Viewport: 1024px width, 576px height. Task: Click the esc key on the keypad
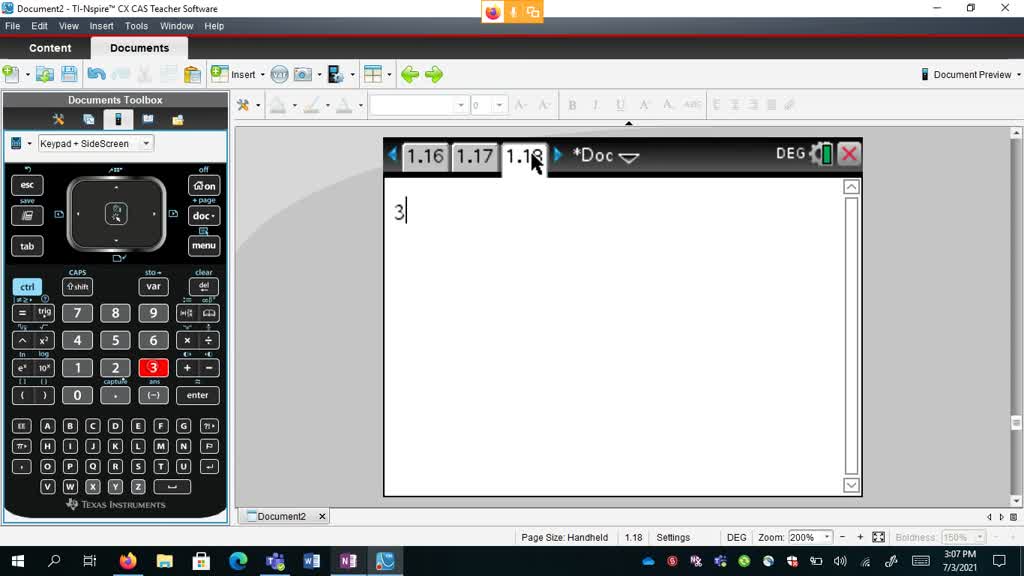coord(27,185)
